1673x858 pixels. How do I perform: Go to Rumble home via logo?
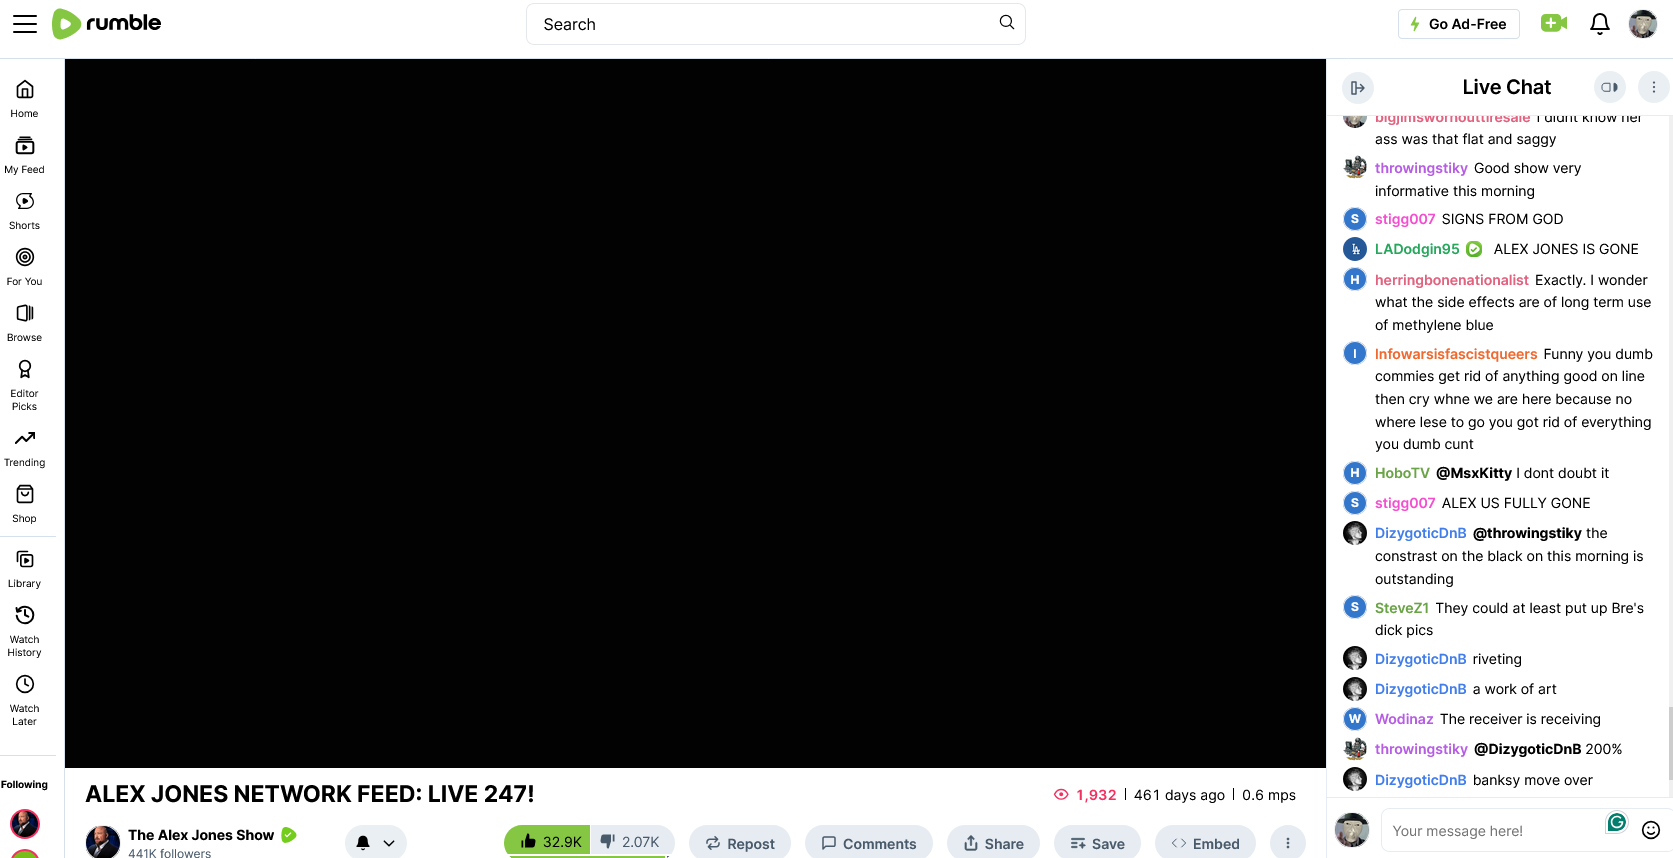(107, 23)
